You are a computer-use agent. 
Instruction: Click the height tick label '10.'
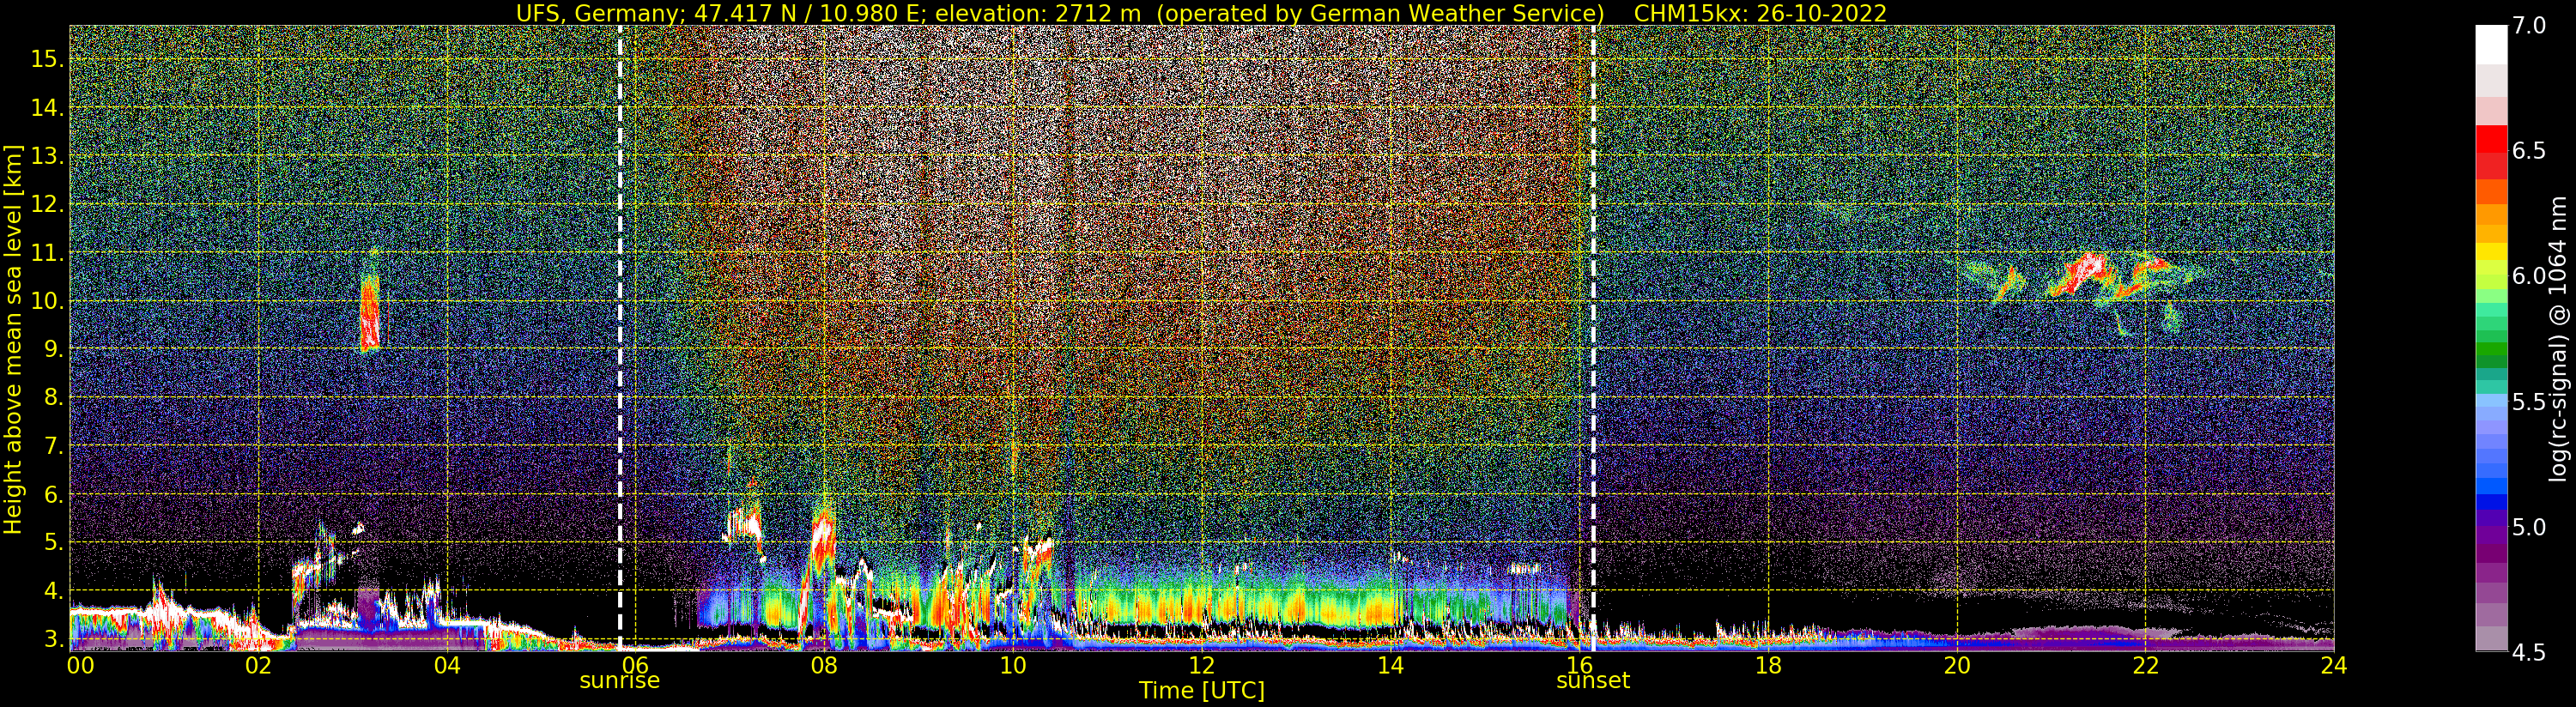click(47, 301)
